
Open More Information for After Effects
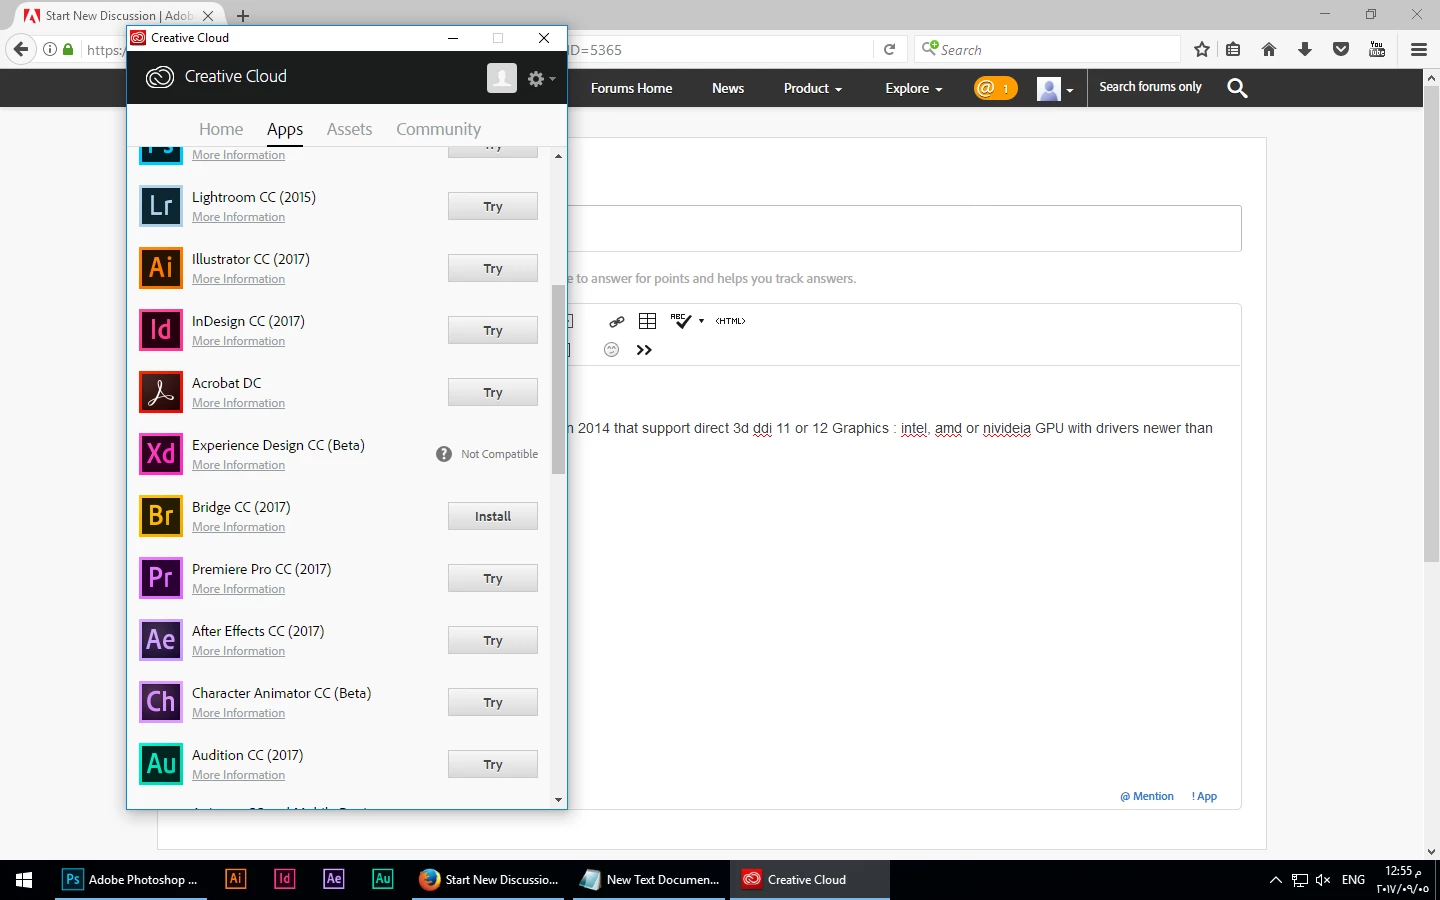pos(238,651)
